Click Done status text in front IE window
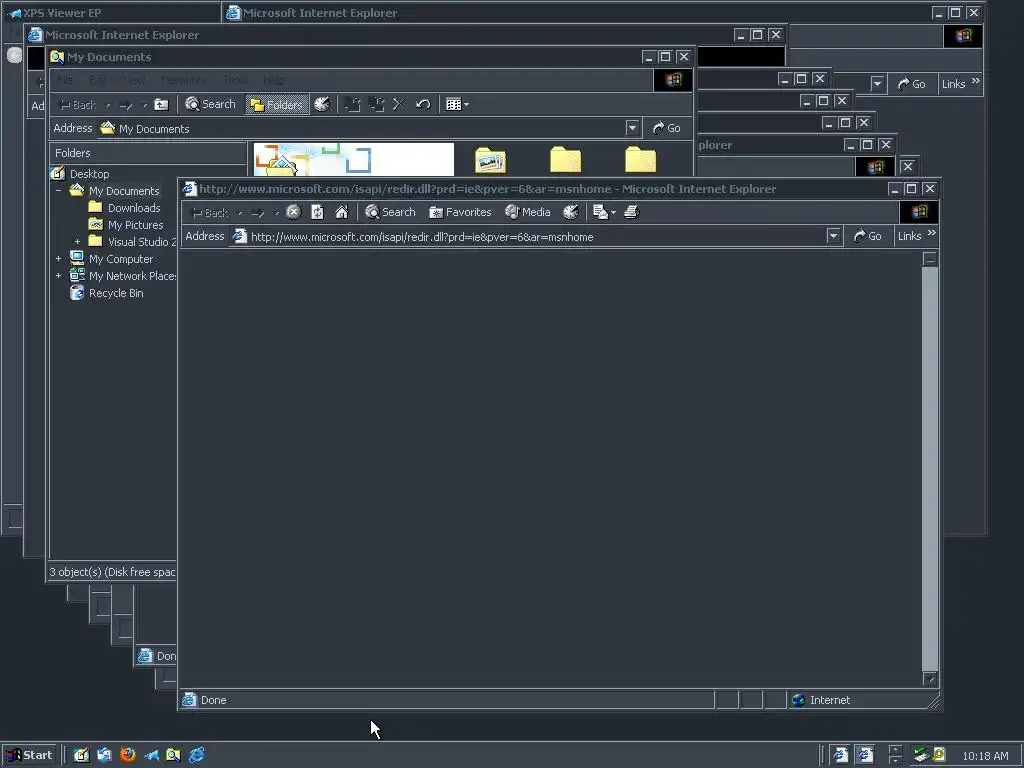The width and height of the screenshot is (1024, 768). pyautogui.click(x=214, y=700)
